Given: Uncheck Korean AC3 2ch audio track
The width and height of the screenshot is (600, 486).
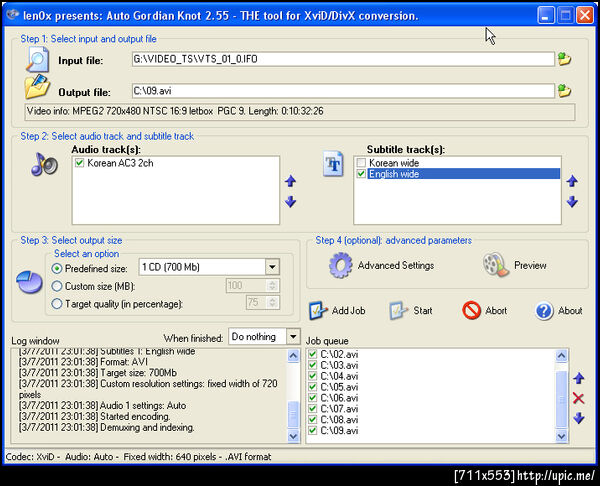Looking at the screenshot, I should pyautogui.click(x=79, y=163).
